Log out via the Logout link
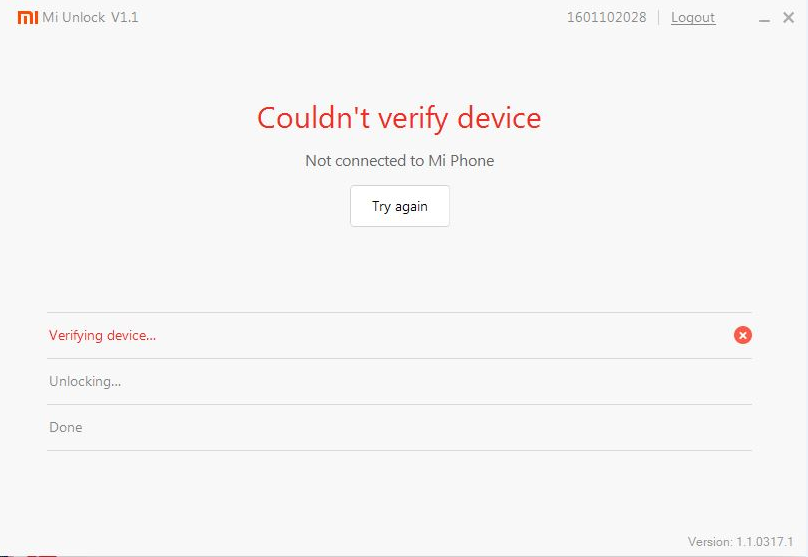 tap(693, 18)
